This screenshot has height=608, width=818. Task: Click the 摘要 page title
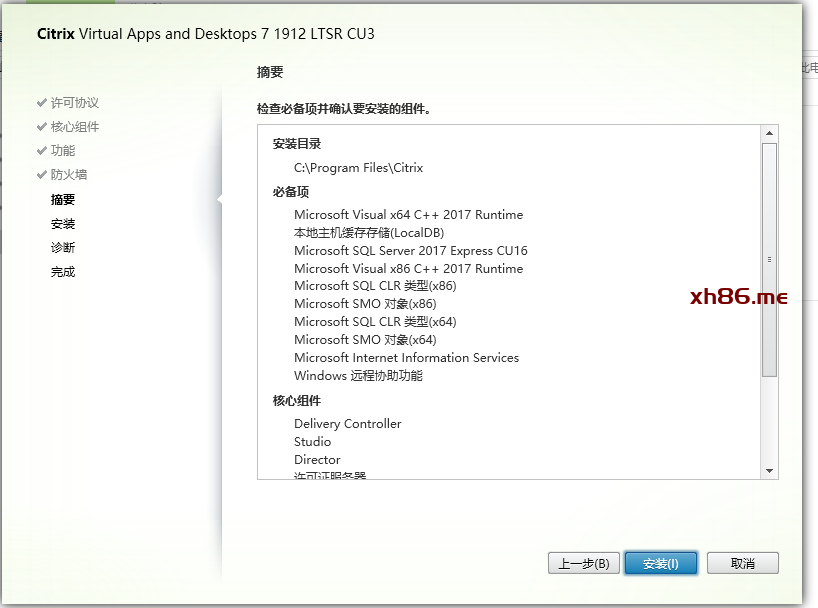(x=270, y=72)
